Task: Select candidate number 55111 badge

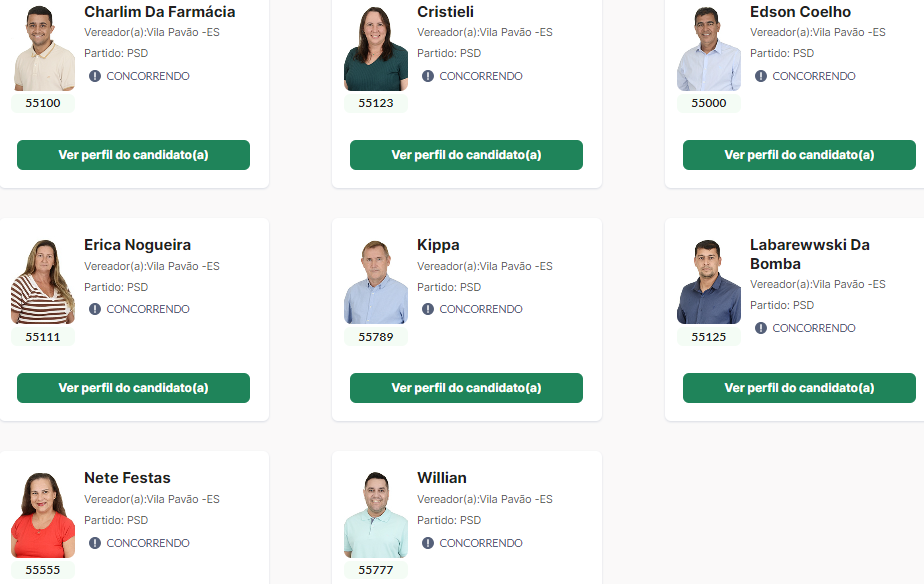Action: pos(43,337)
